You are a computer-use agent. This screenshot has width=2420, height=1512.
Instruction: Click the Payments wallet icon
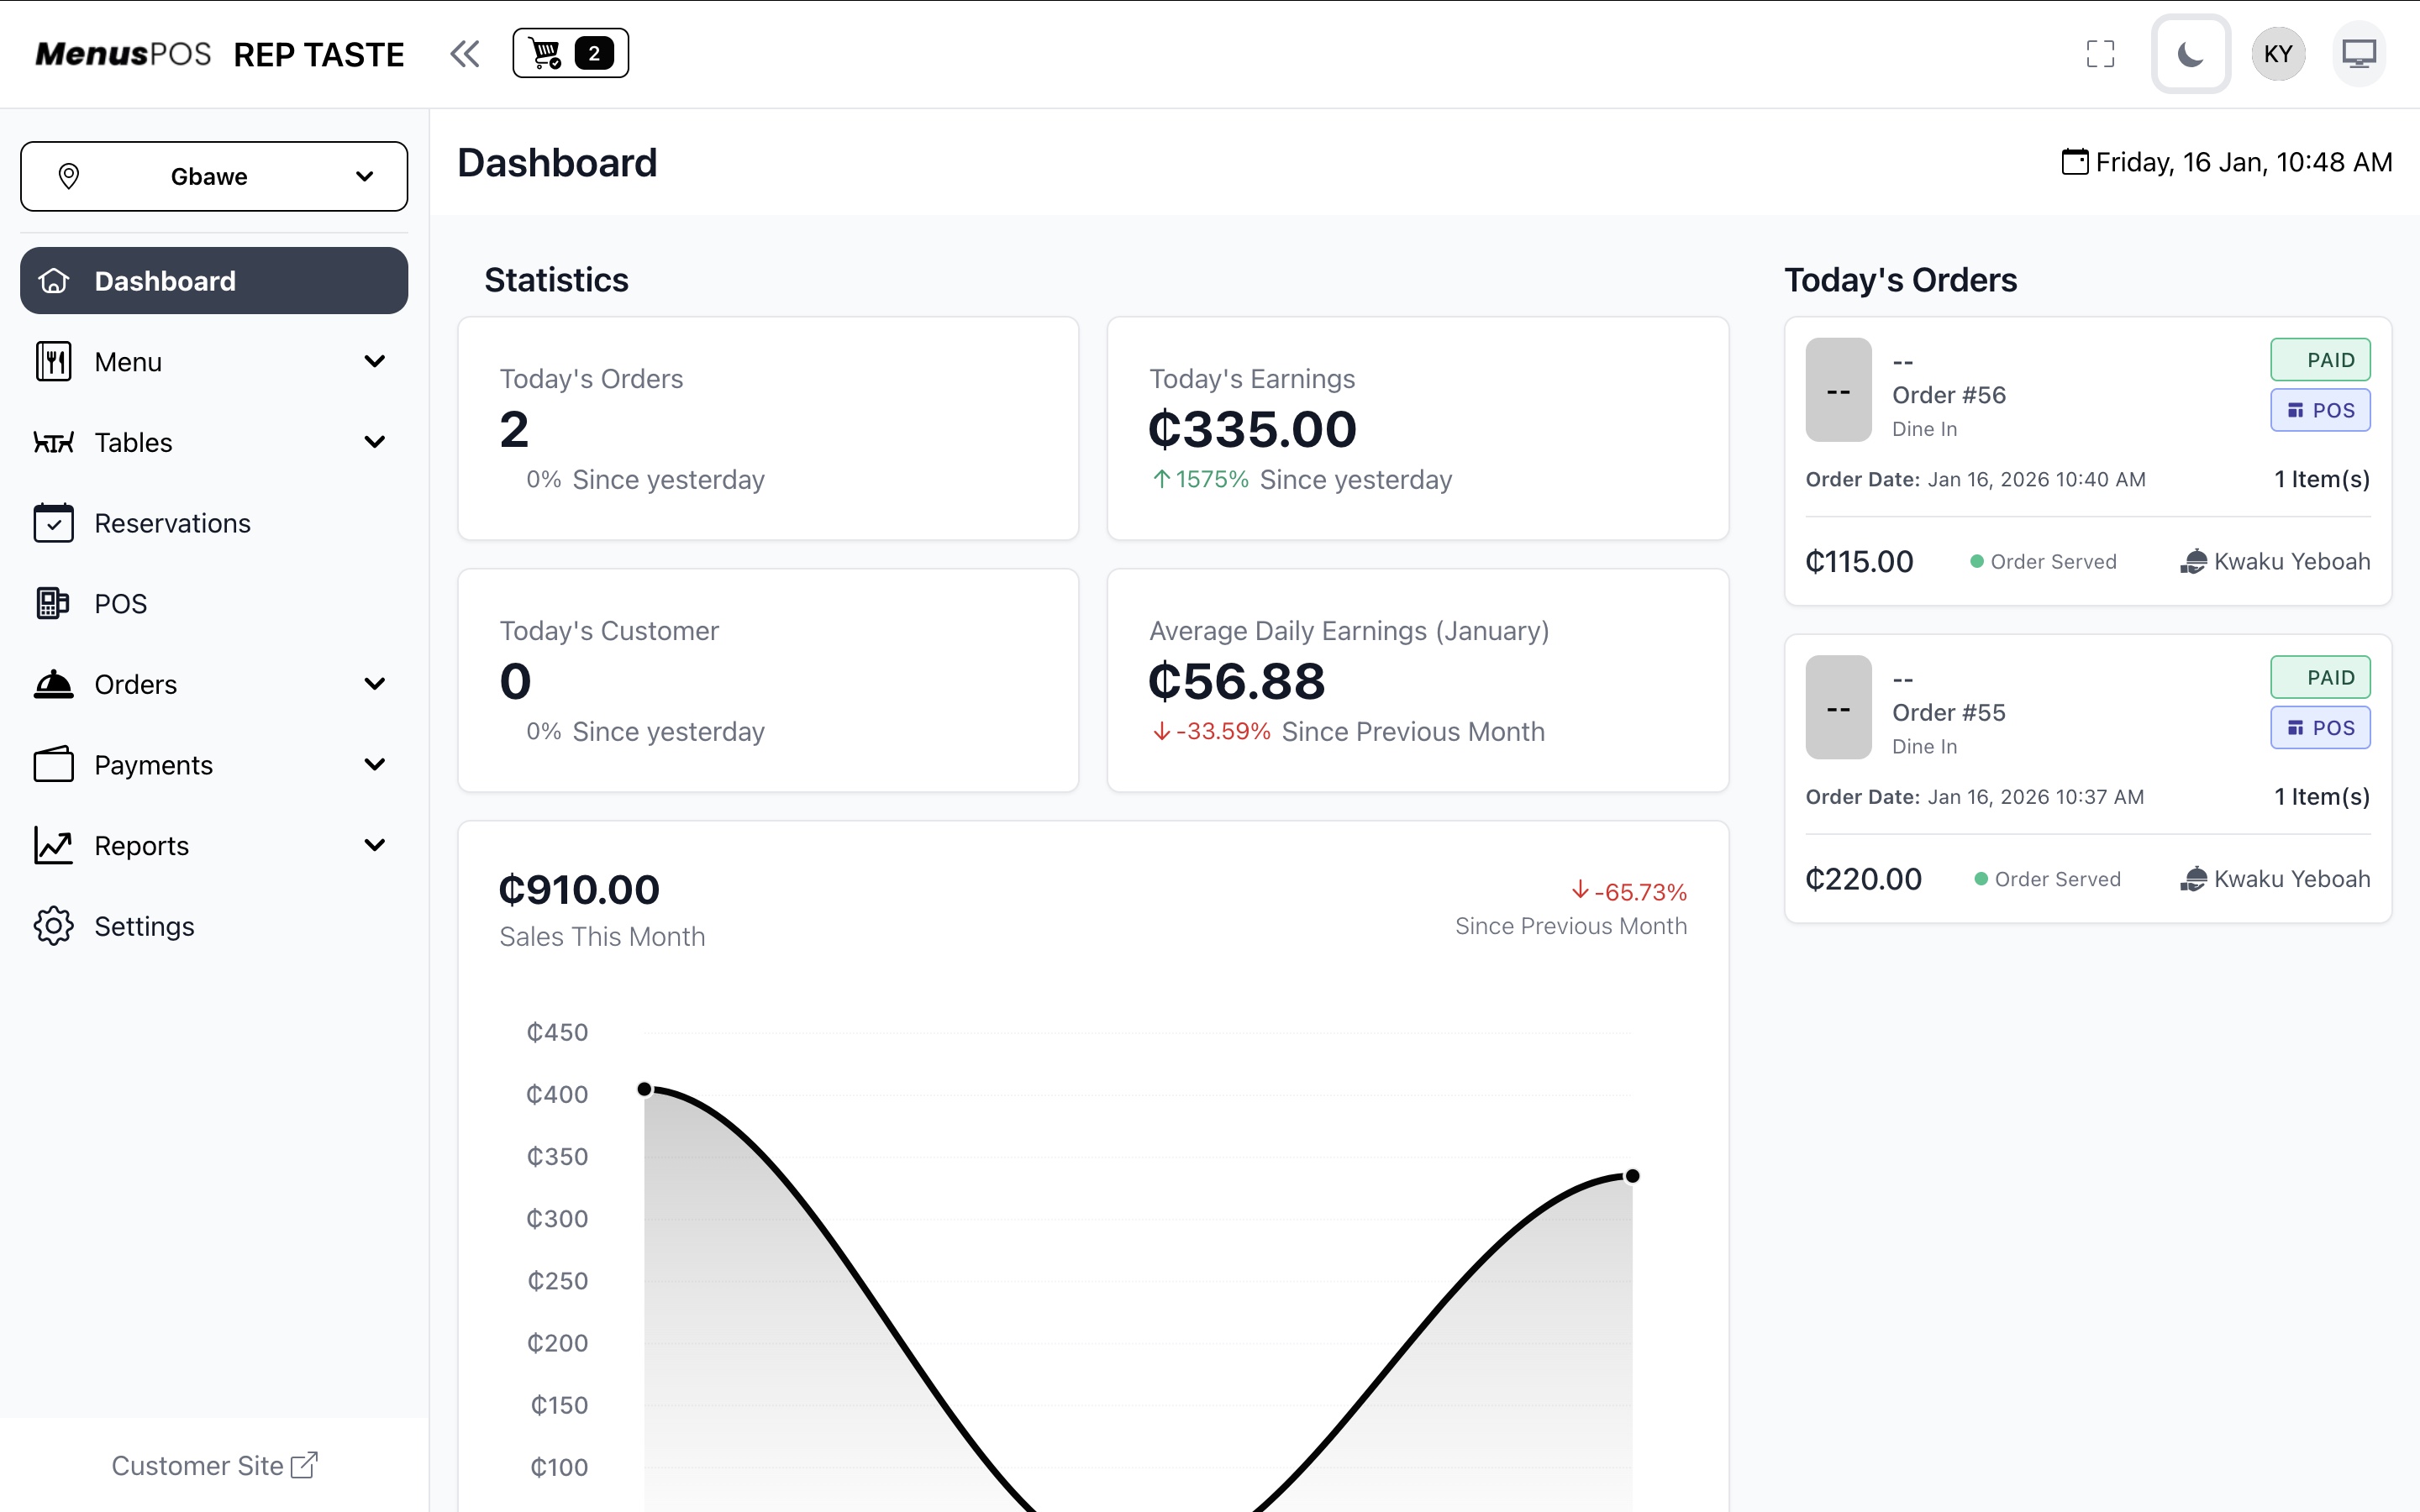[x=54, y=765]
